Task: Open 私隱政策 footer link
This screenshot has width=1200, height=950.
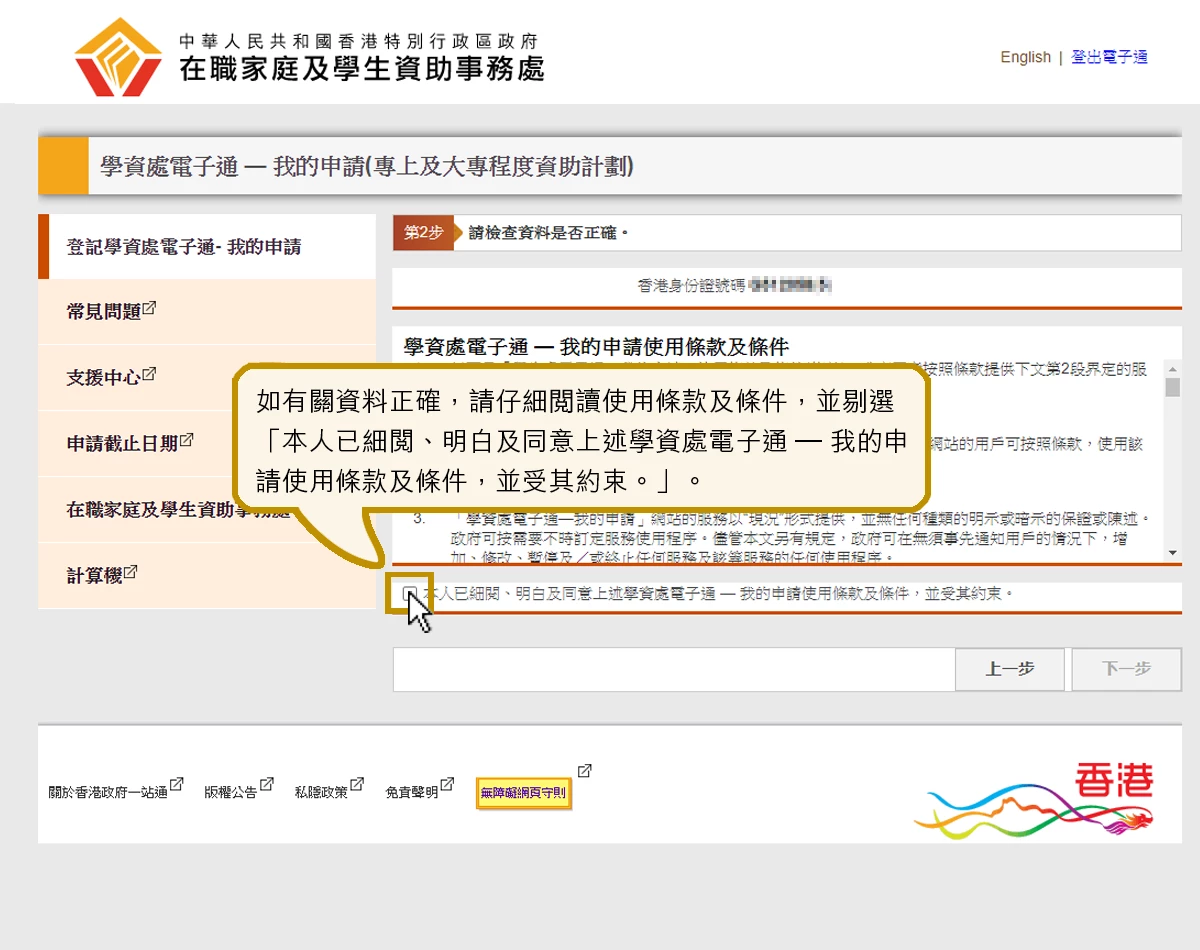Action: tap(321, 792)
